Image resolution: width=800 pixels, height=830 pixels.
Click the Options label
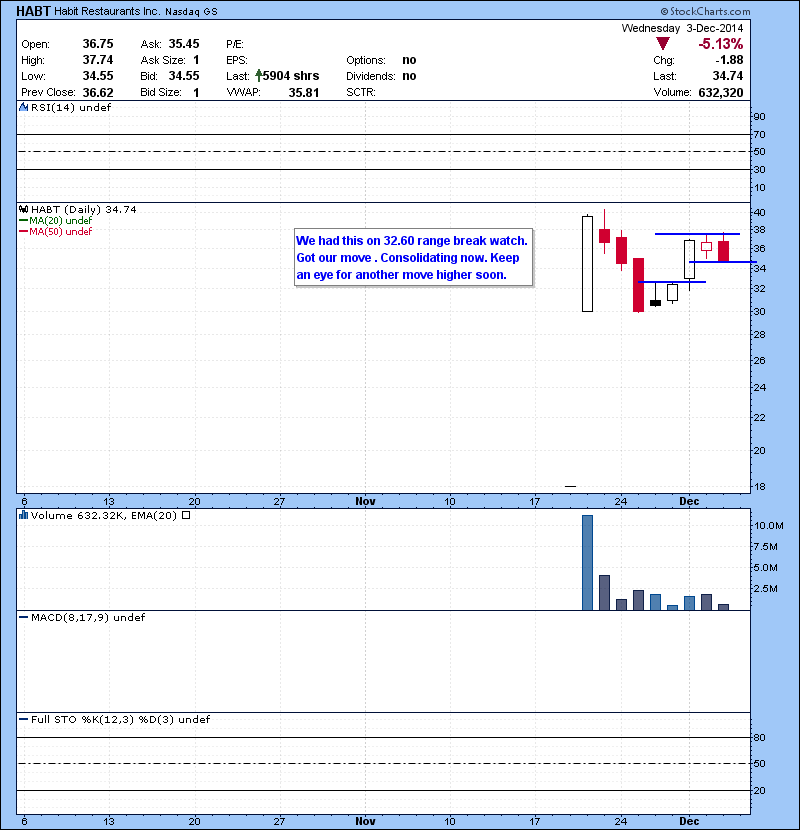366,60
